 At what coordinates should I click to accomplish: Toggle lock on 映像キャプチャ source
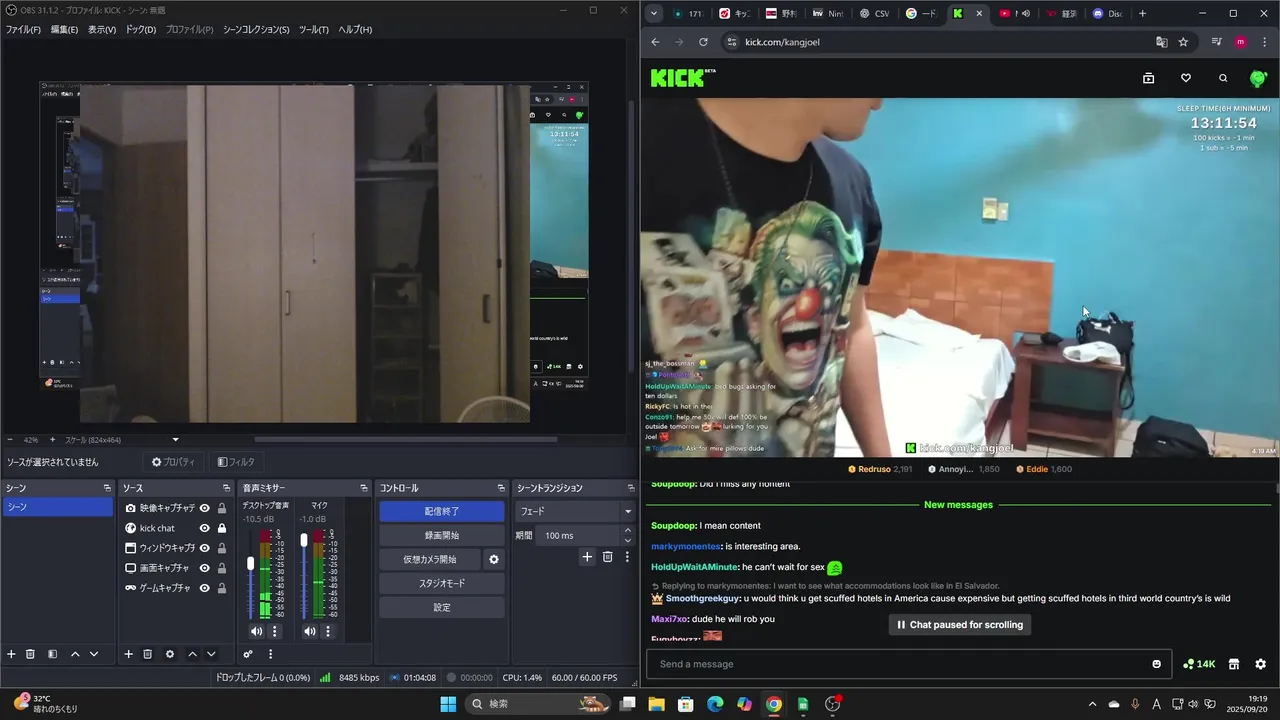pos(222,508)
